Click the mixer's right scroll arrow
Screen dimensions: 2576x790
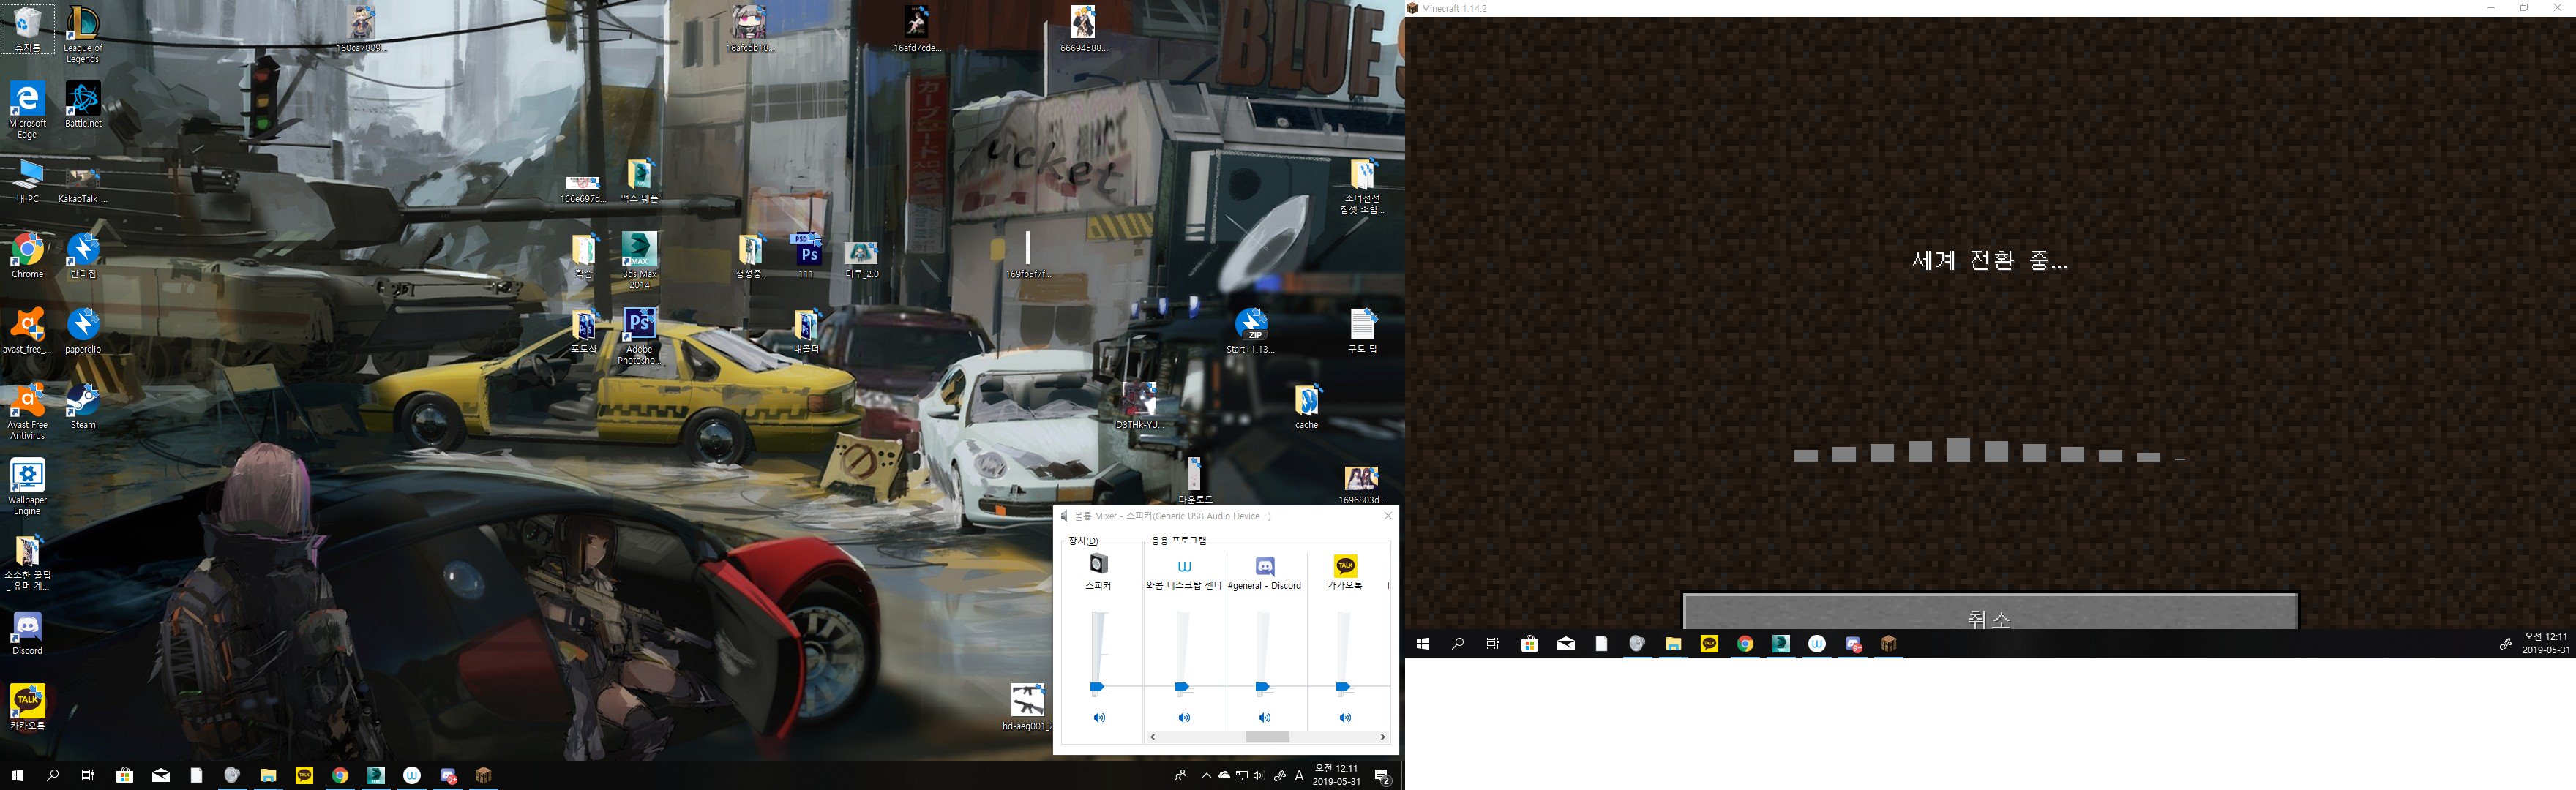[x=1382, y=737]
